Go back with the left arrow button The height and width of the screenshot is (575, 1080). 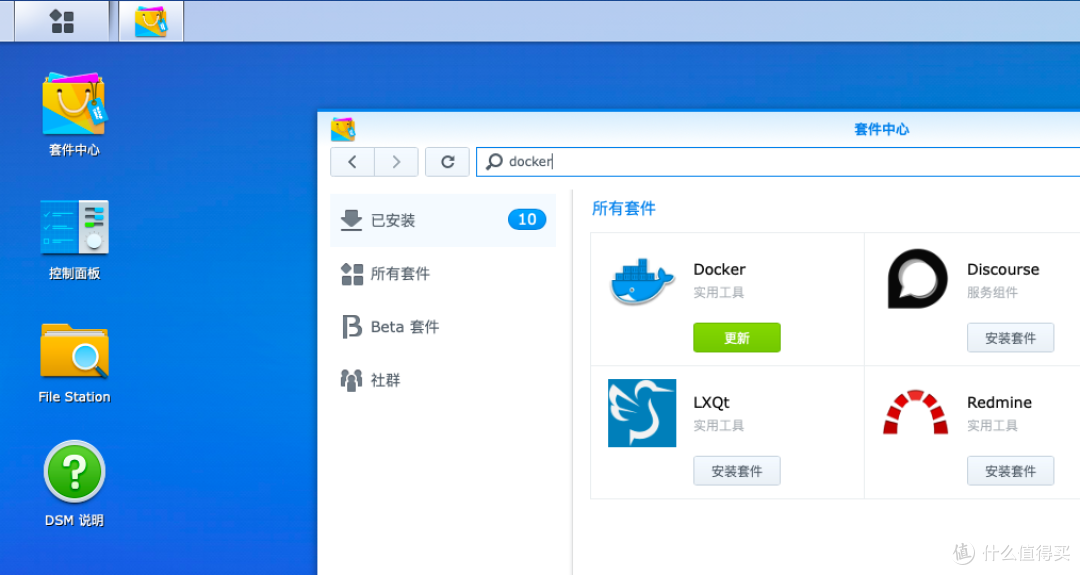tap(353, 162)
